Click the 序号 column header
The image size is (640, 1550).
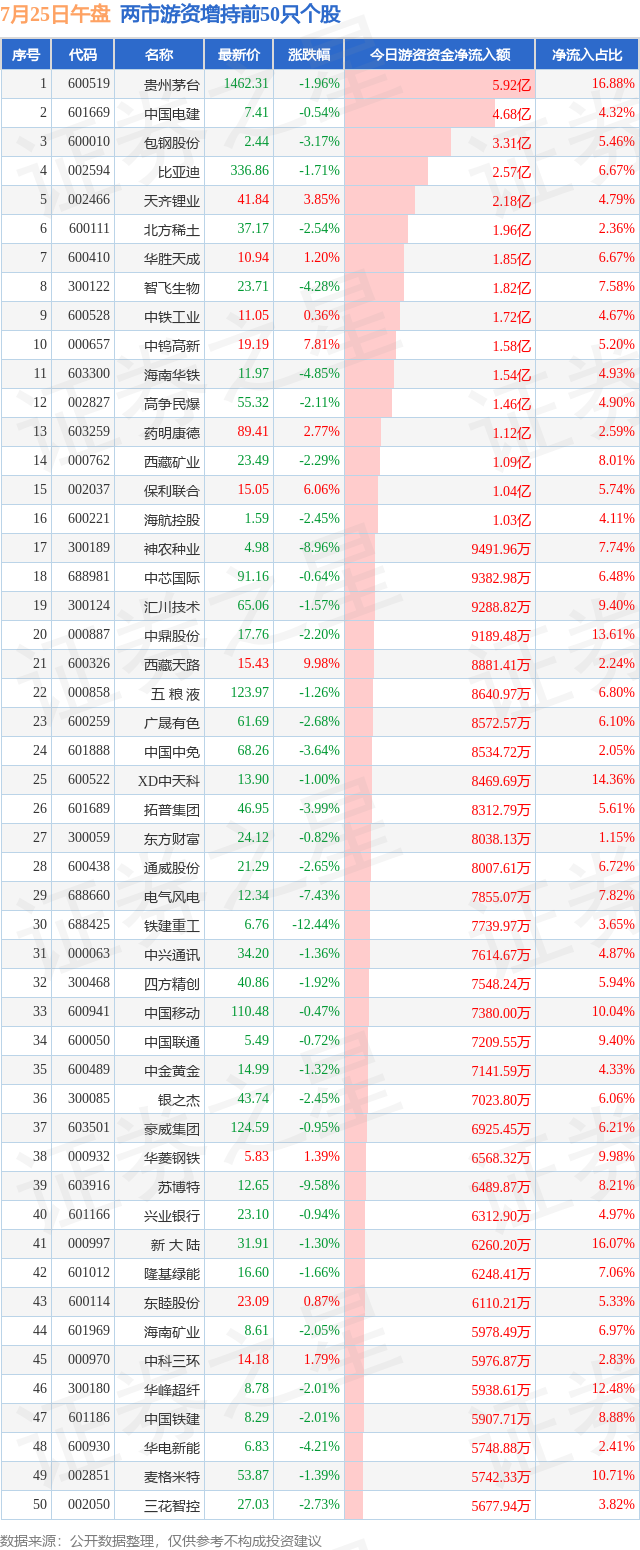(26, 55)
